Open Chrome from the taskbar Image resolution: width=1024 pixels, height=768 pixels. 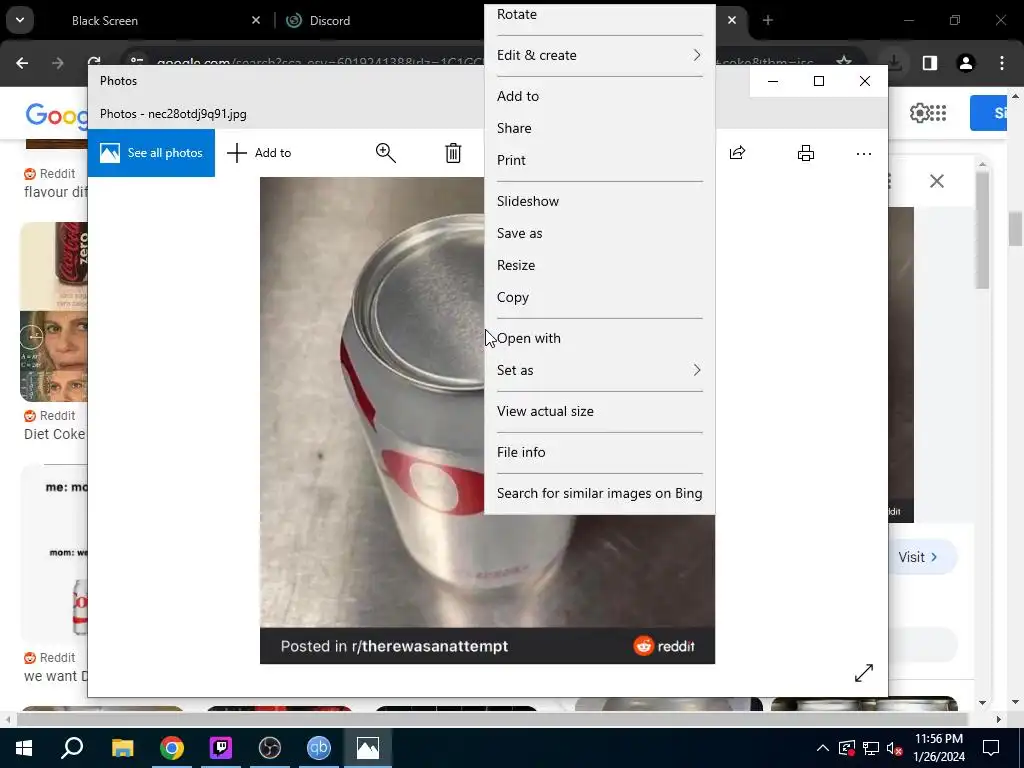[172, 748]
